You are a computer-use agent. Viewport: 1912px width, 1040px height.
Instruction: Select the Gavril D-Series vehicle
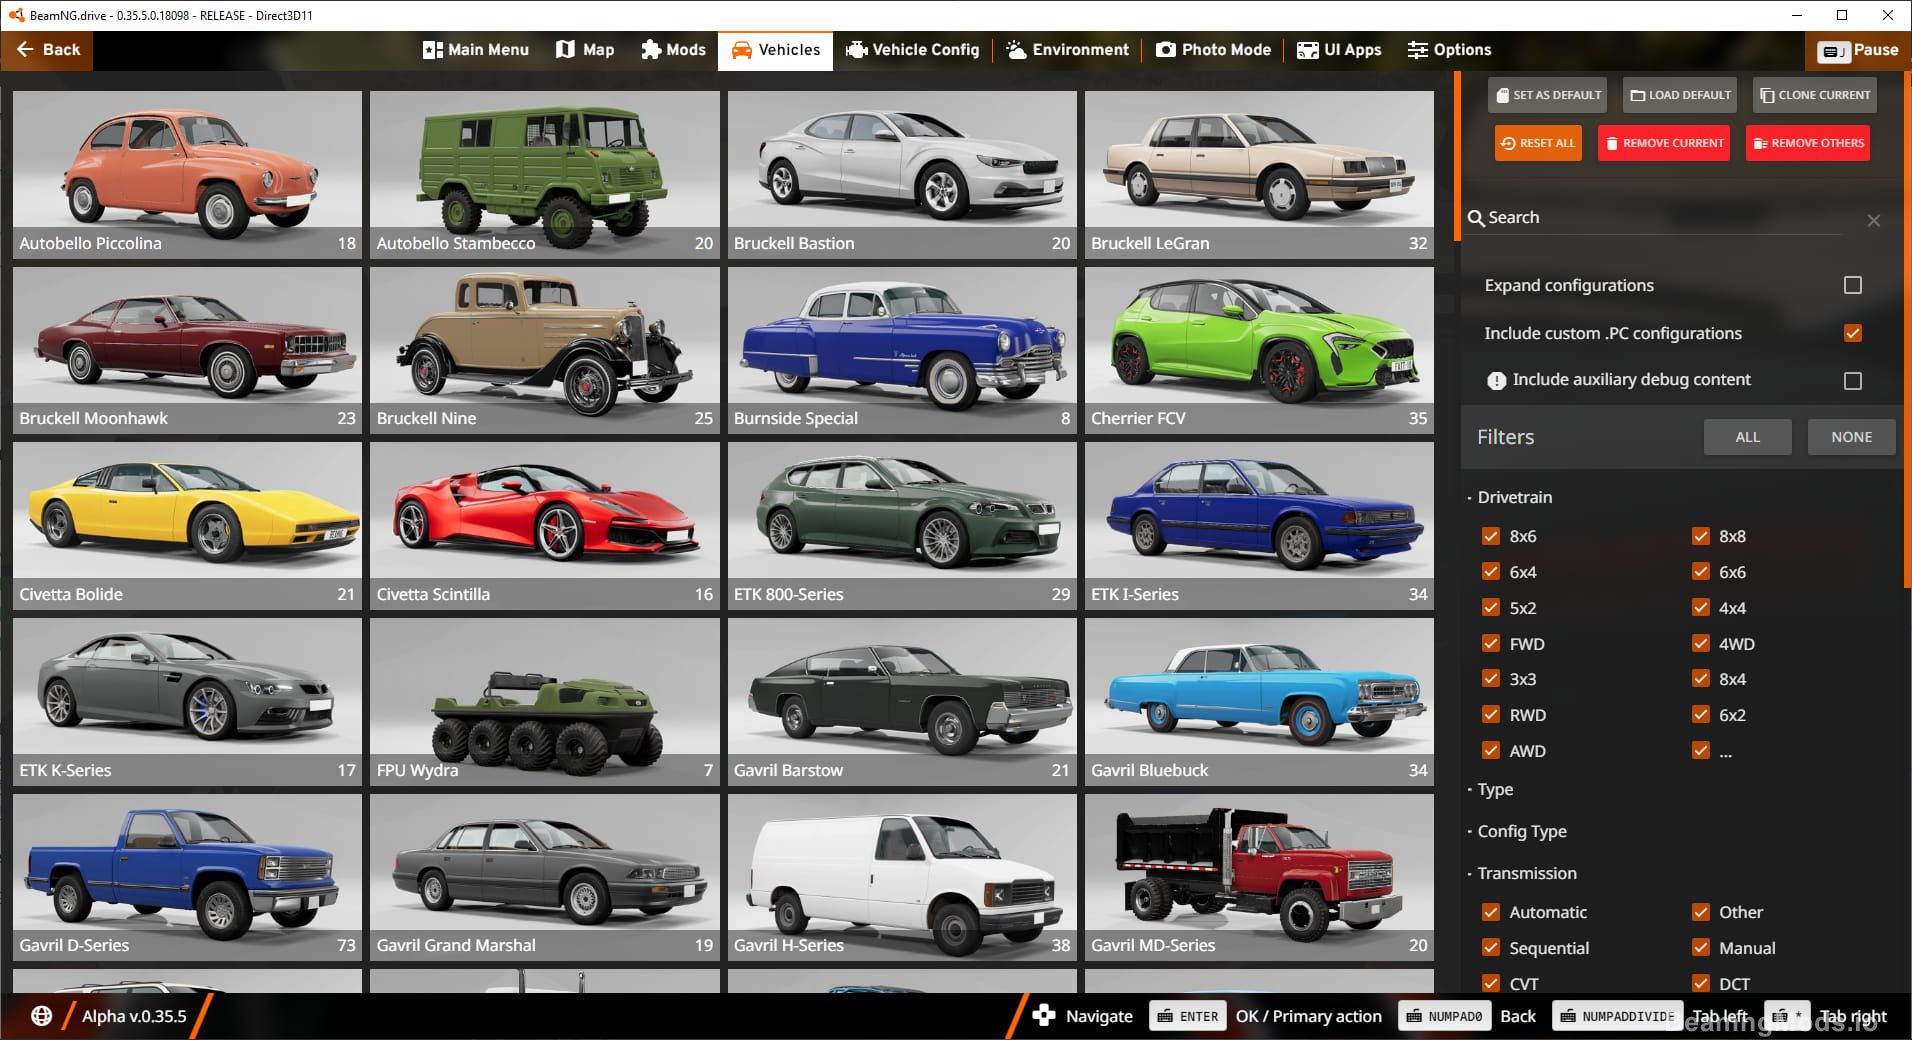187,877
